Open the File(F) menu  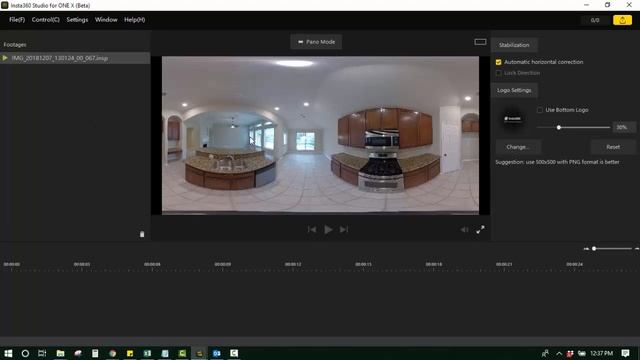[x=17, y=20]
